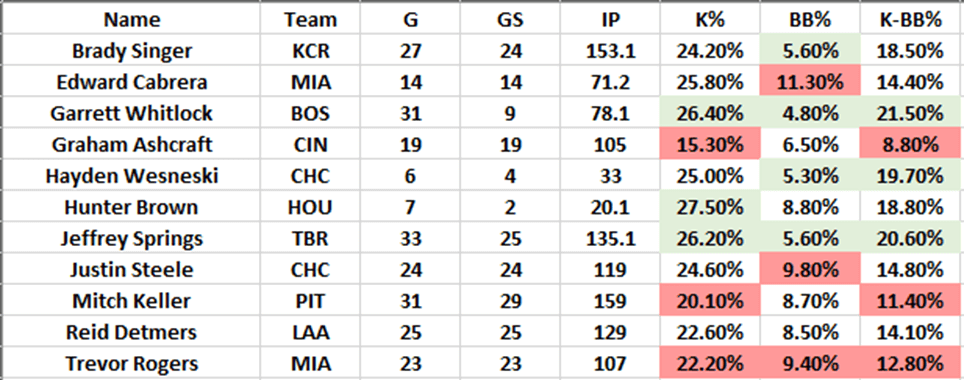Click Garrett Whitlock's green 26.40% K% cell

pos(710,113)
